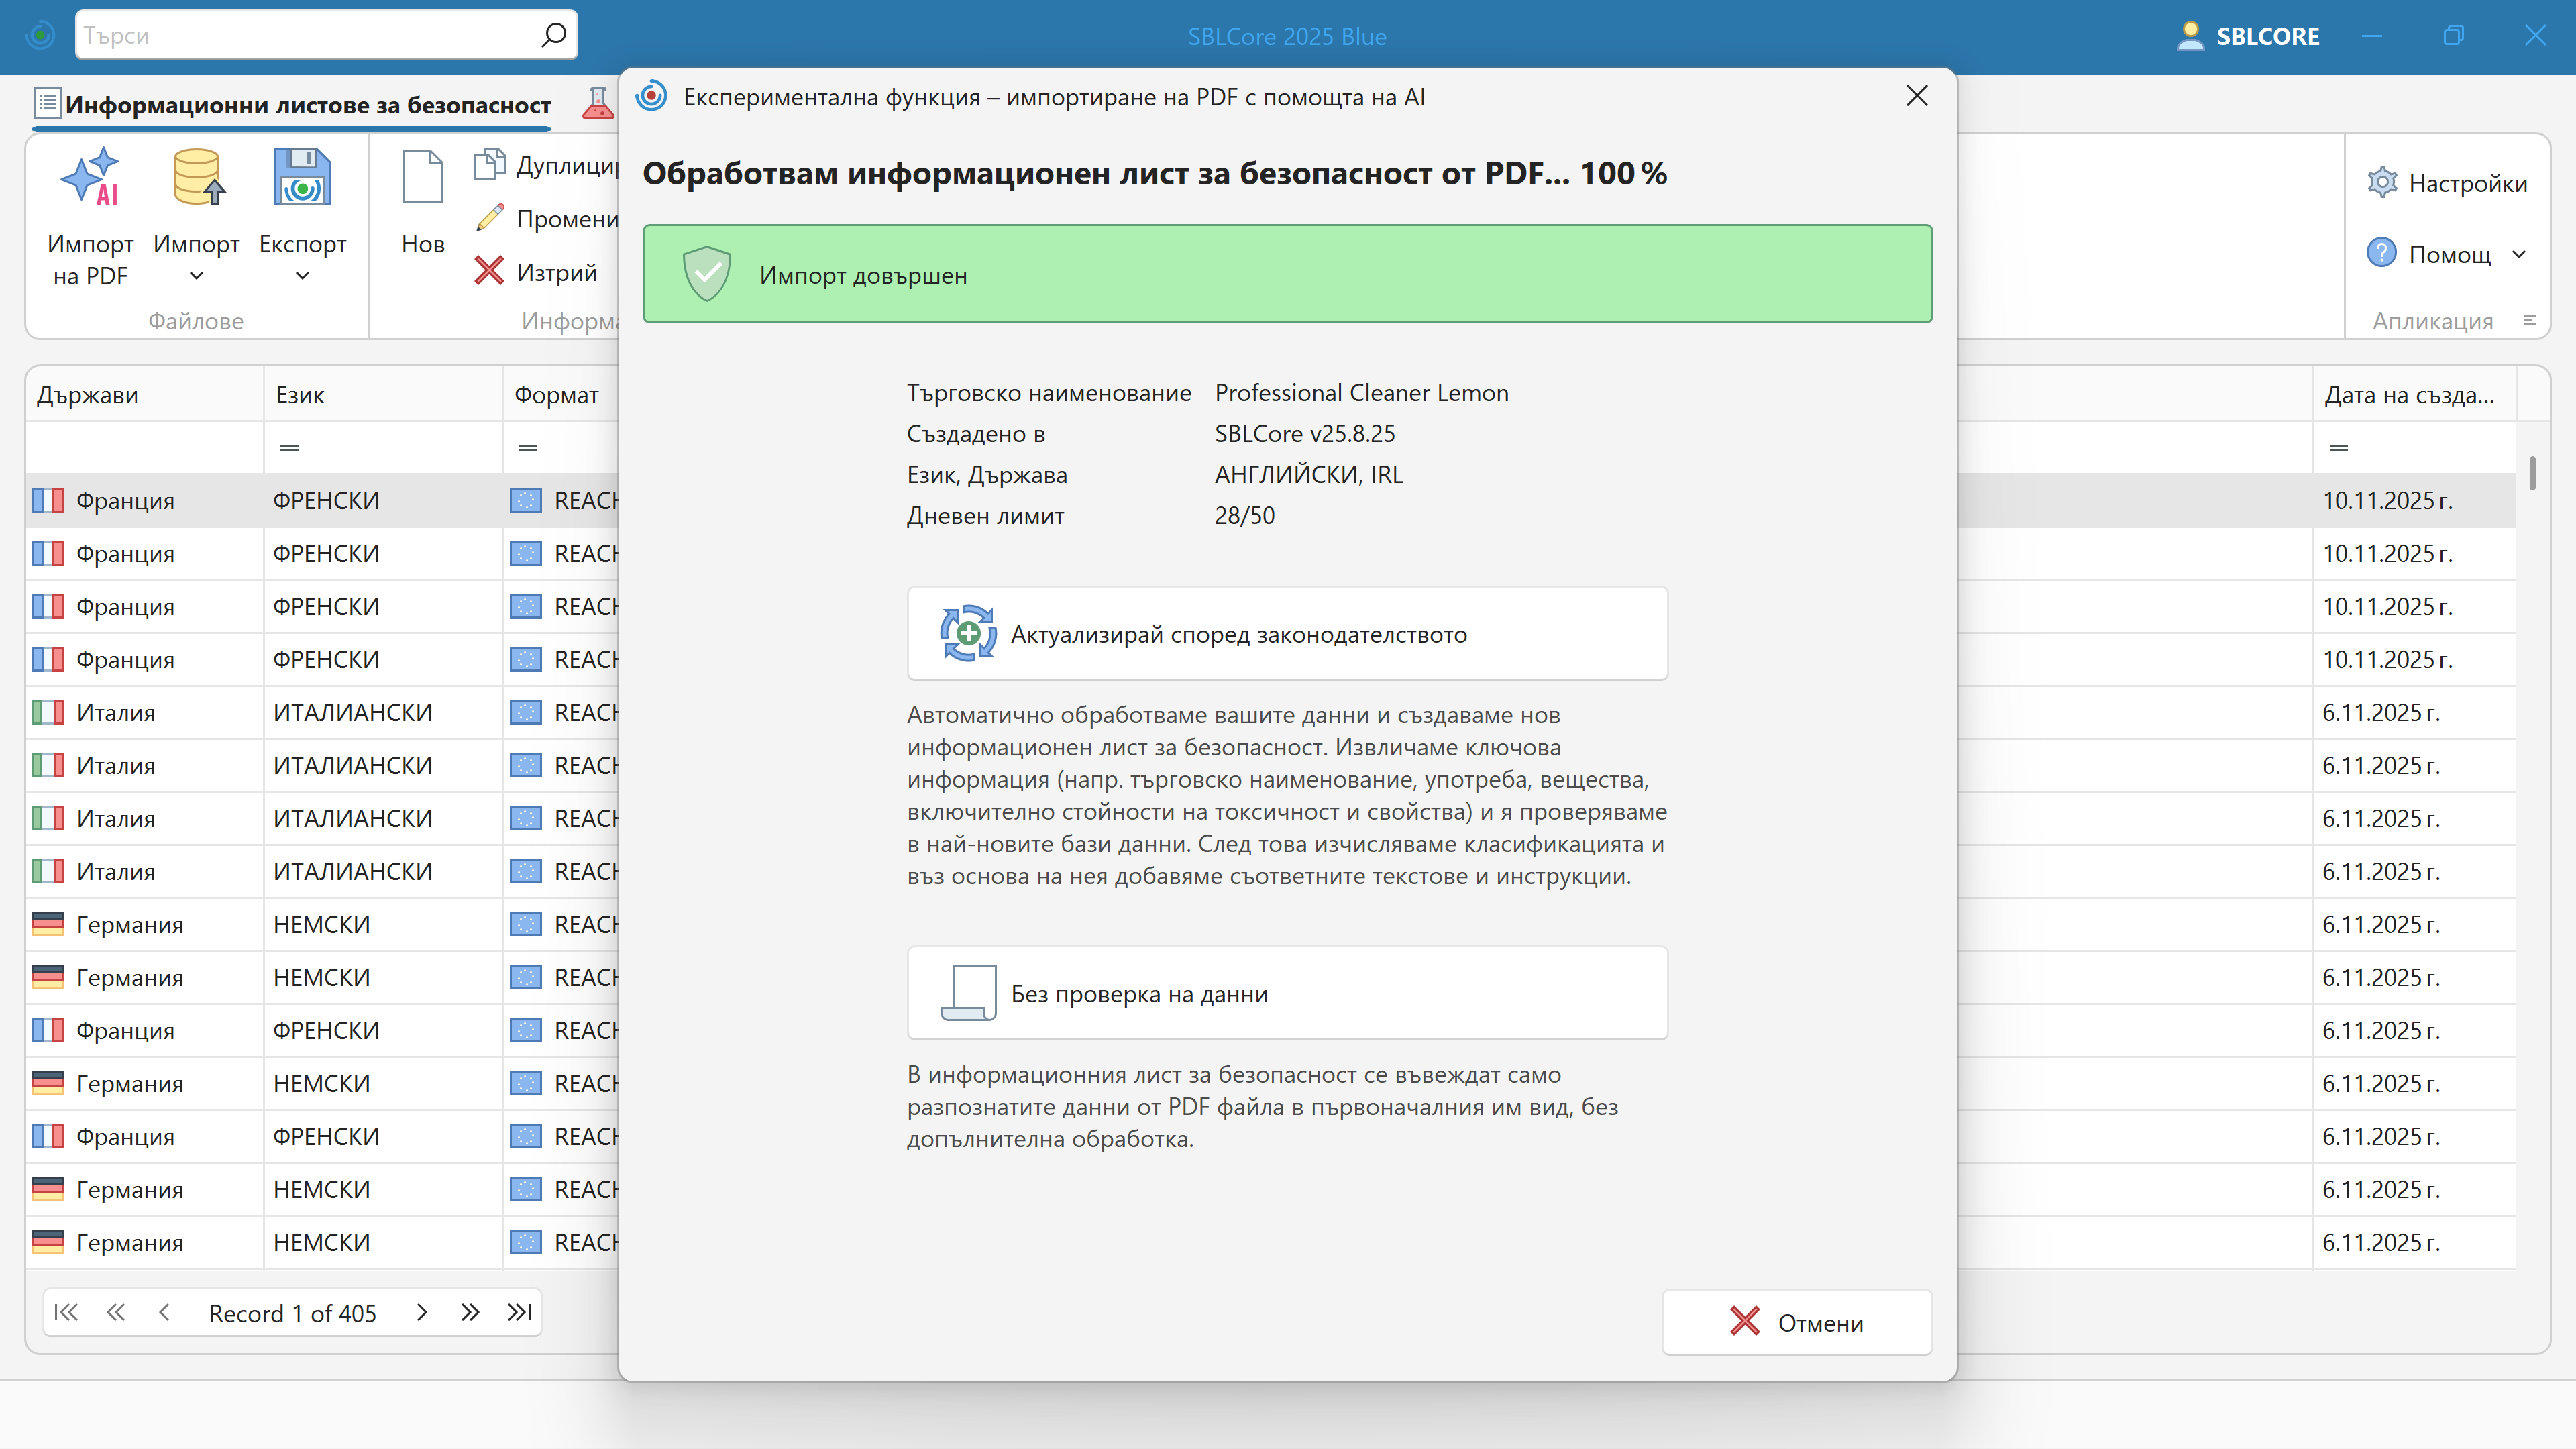
Task: Go to the last record page
Action: click(519, 1312)
